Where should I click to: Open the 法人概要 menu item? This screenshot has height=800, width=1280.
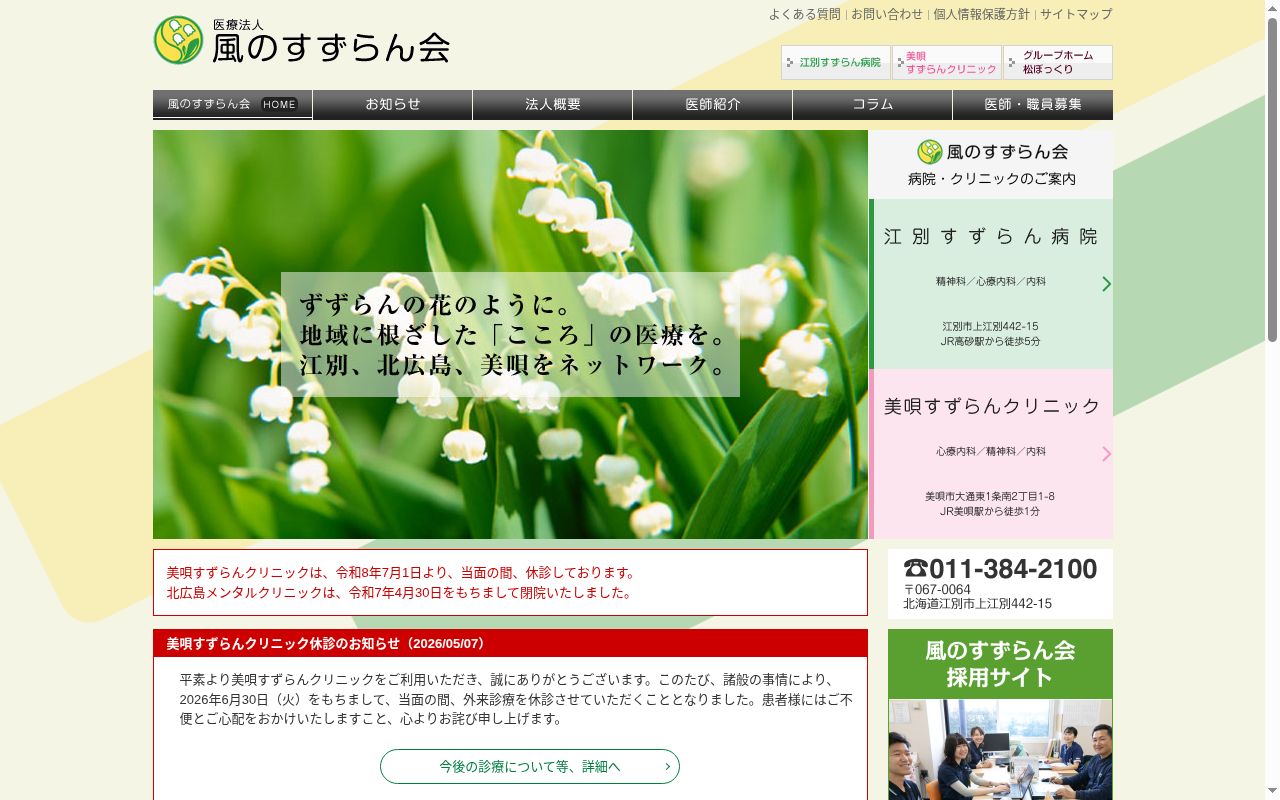click(552, 104)
